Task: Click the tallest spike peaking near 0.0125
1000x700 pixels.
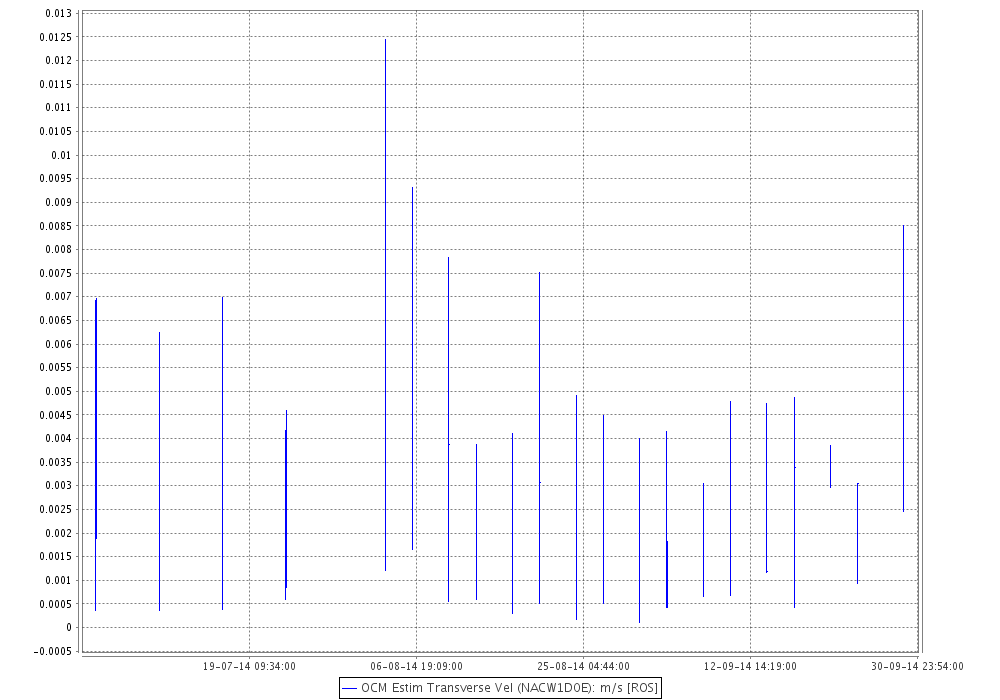Action: tap(385, 305)
